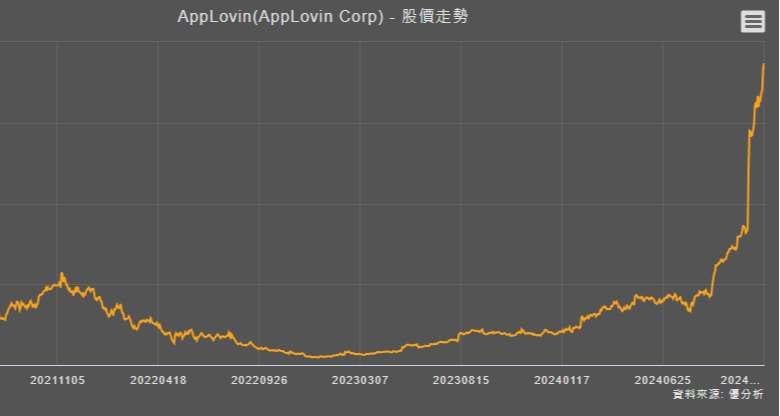Screen dimensions: 780x416
Task: Select the 20220926 x-axis date label
Action: click(259, 380)
